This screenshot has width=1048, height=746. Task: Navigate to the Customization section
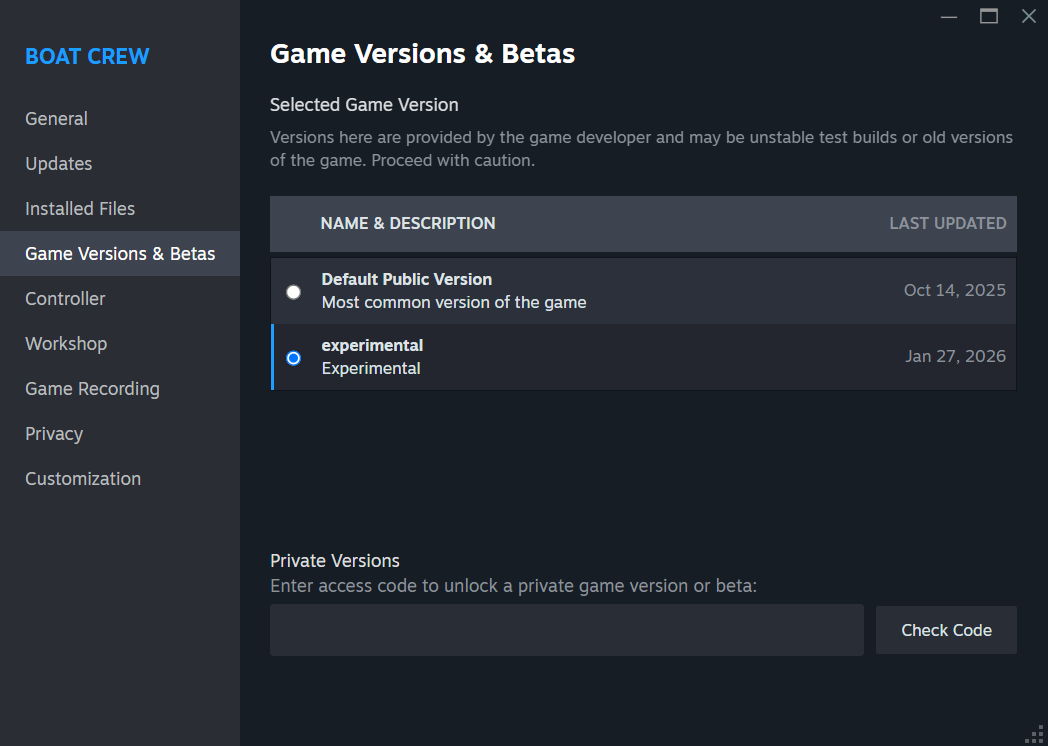click(83, 479)
